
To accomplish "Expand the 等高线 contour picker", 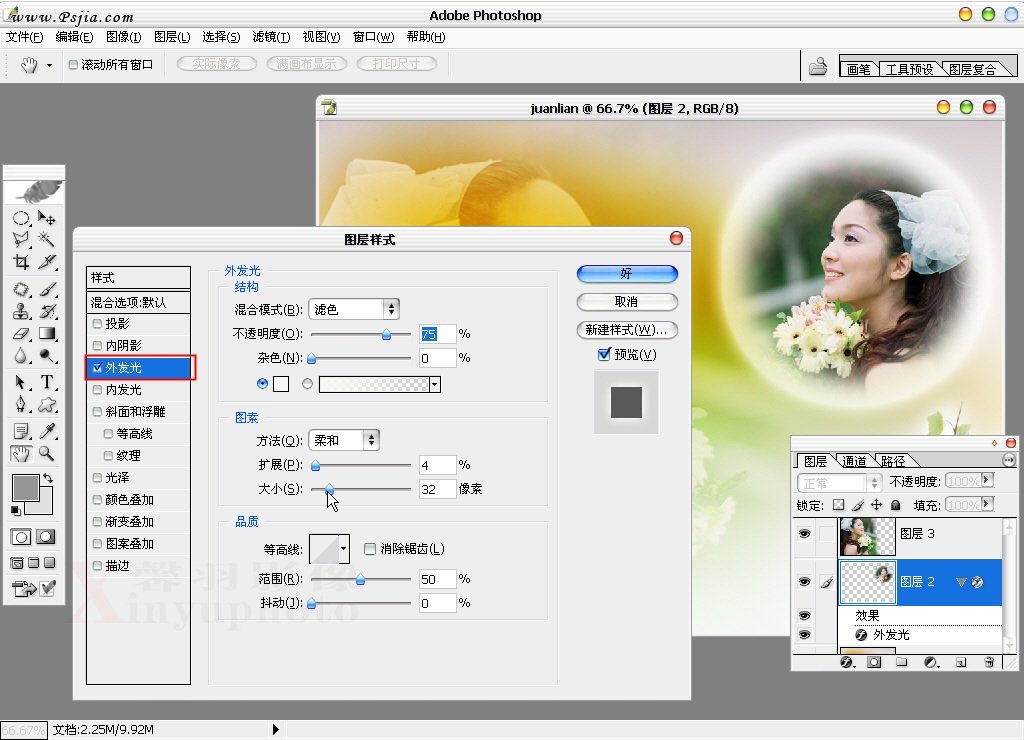I will click(344, 548).
